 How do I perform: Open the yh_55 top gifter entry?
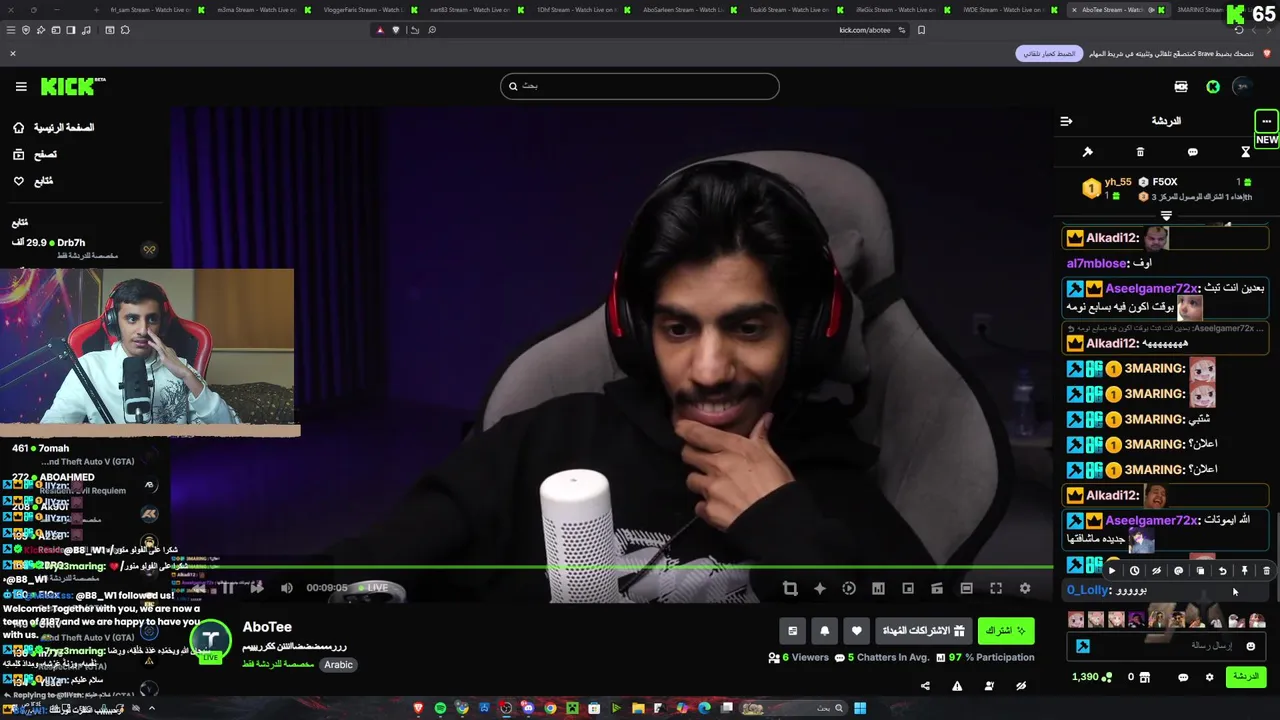pos(1107,187)
